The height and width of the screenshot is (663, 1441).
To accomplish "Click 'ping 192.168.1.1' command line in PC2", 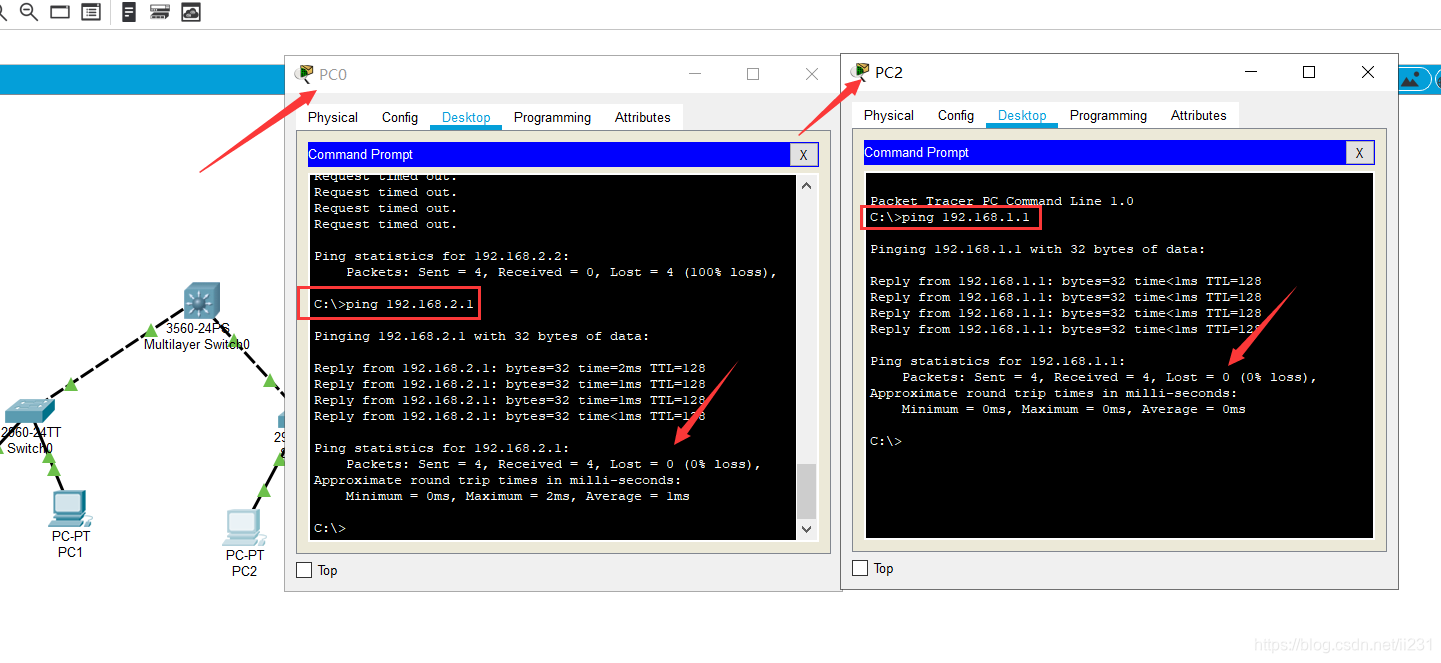I will tap(950, 217).
